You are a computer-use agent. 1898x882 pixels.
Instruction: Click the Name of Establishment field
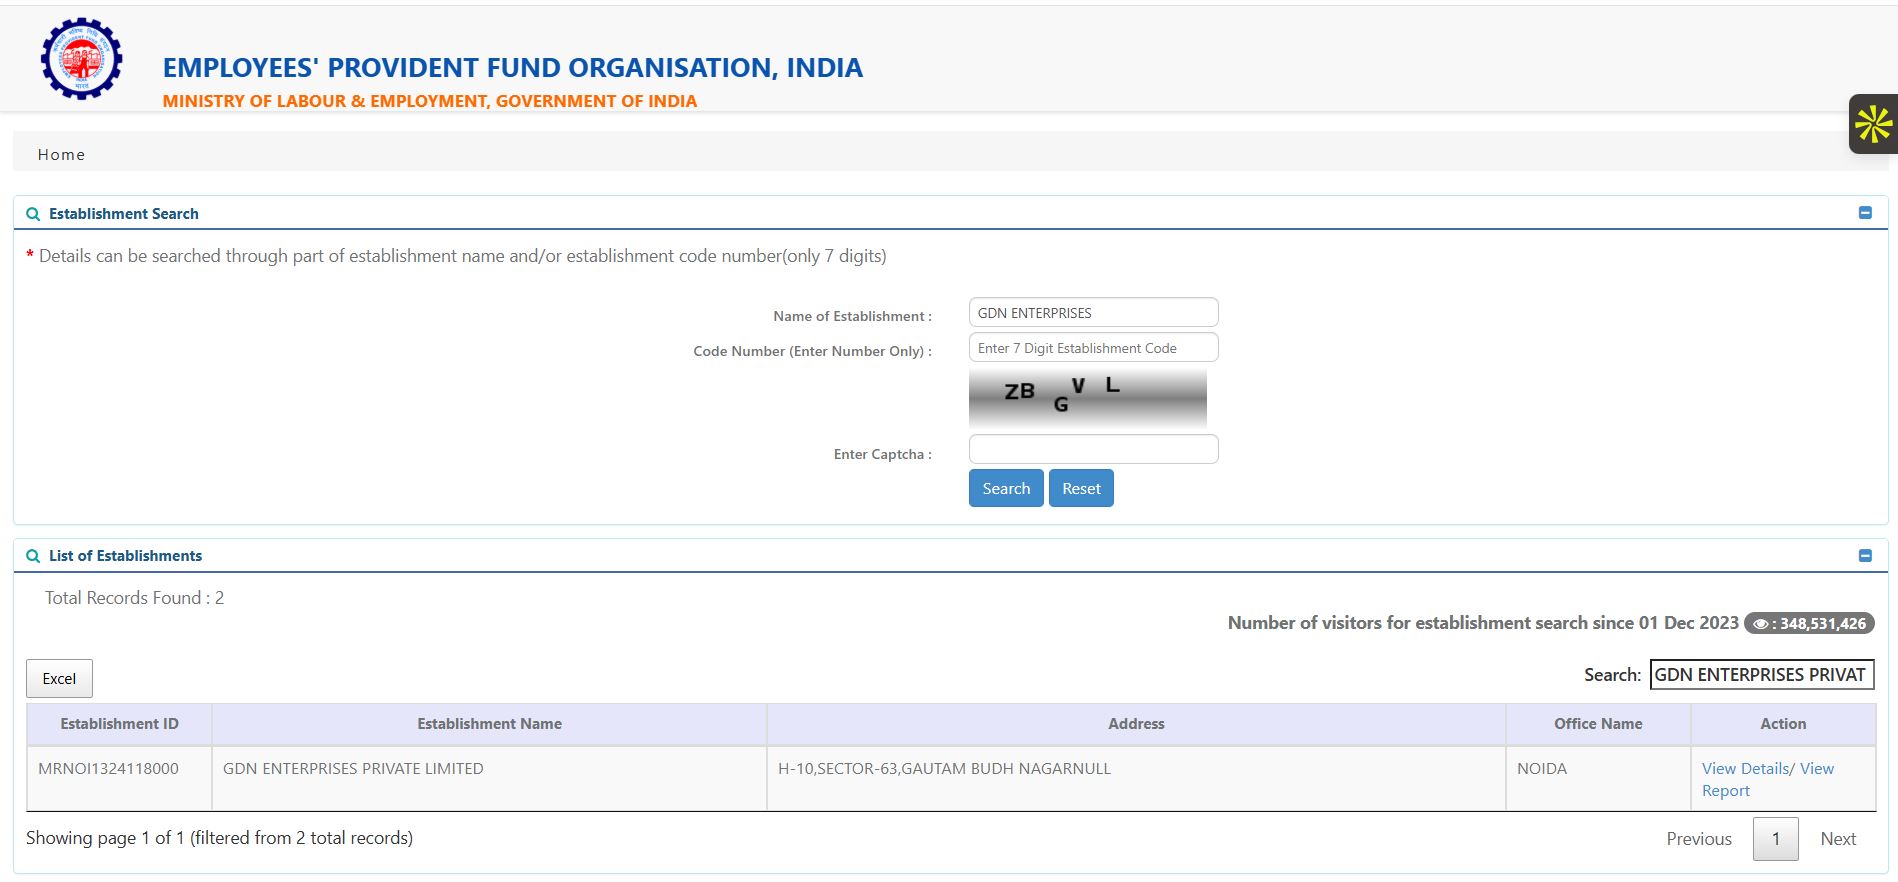(1092, 313)
